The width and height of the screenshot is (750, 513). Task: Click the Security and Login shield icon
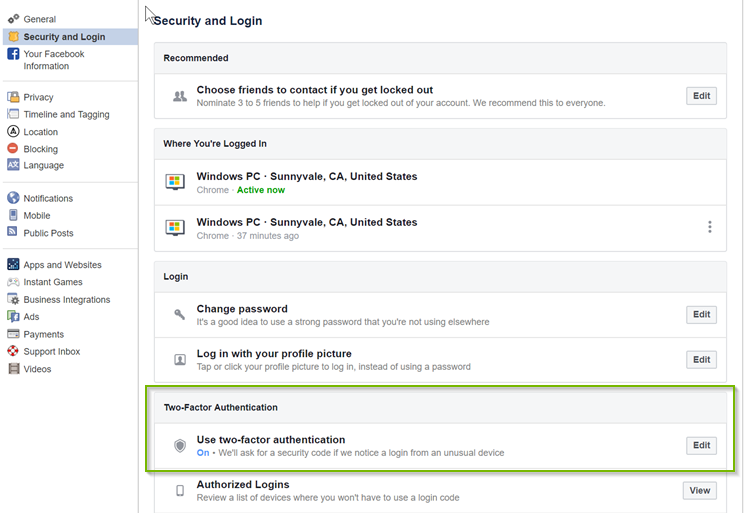tap(13, 37)
